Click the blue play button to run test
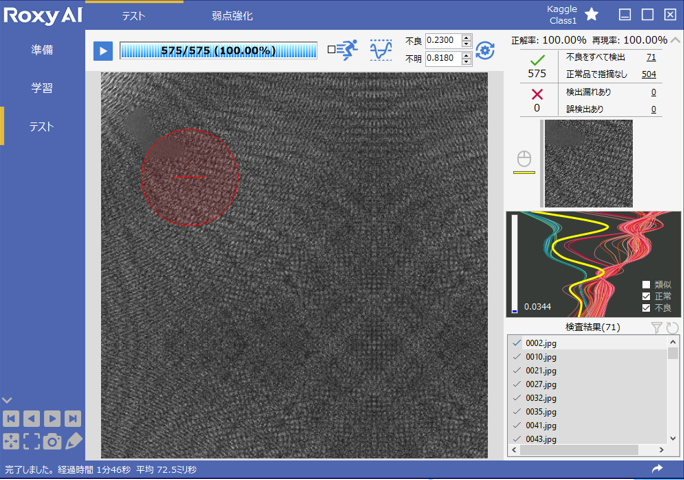684x480 pixels. [x=103, y=50]
